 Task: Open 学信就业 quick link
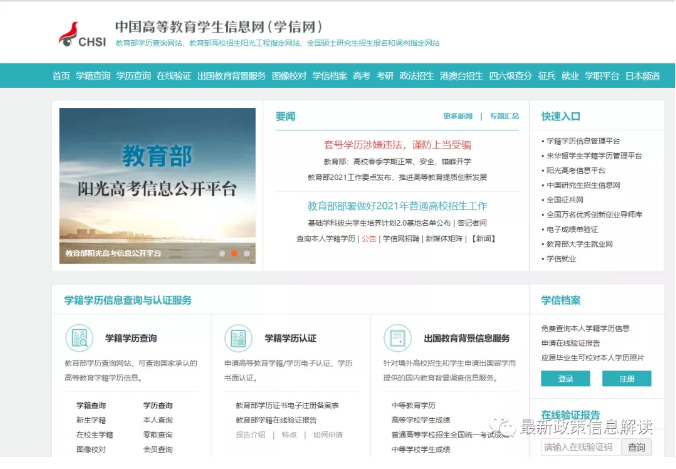561,259
